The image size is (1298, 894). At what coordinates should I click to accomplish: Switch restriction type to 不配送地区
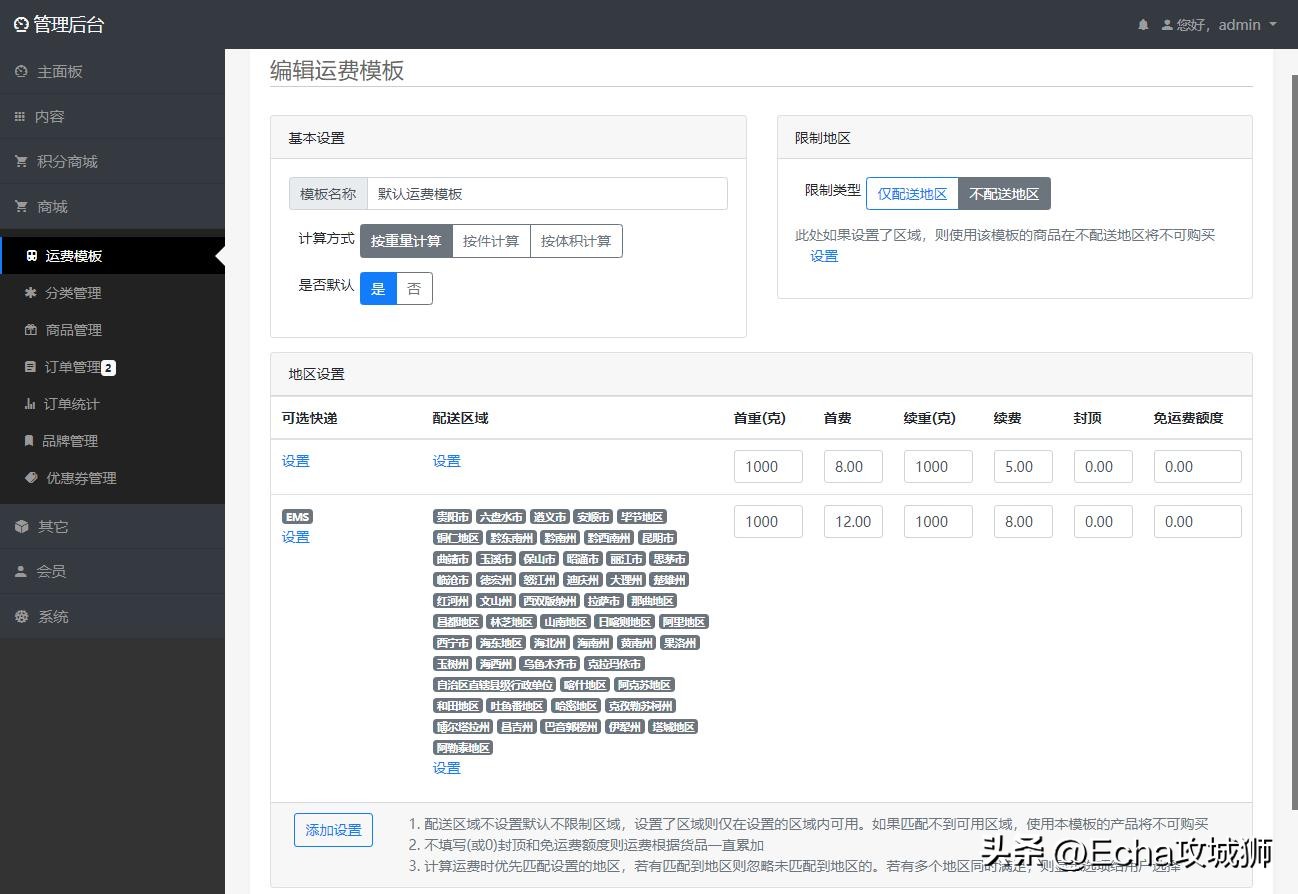point(1004,193)
